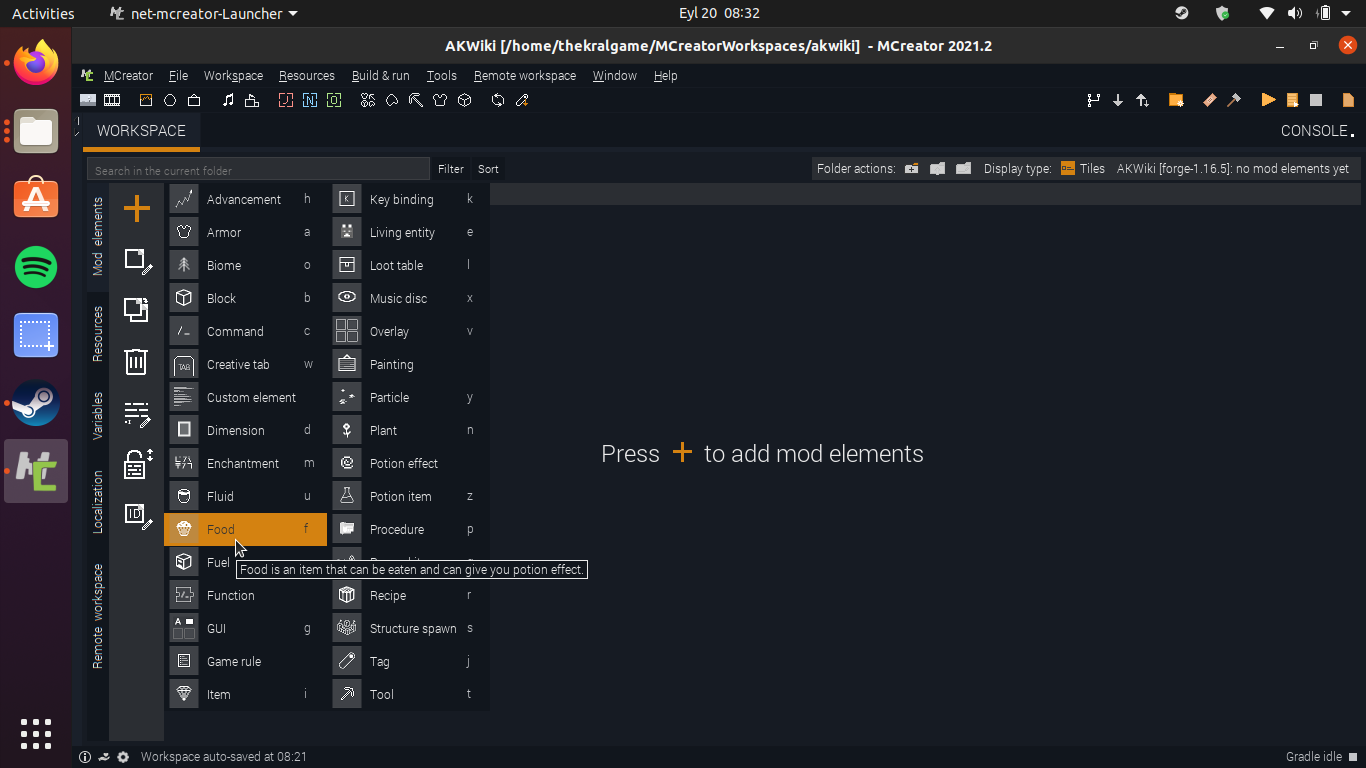This screenshot has width=1366, height=768.
Task: Pick the Armor element option
Action: (x=245, y=232)
